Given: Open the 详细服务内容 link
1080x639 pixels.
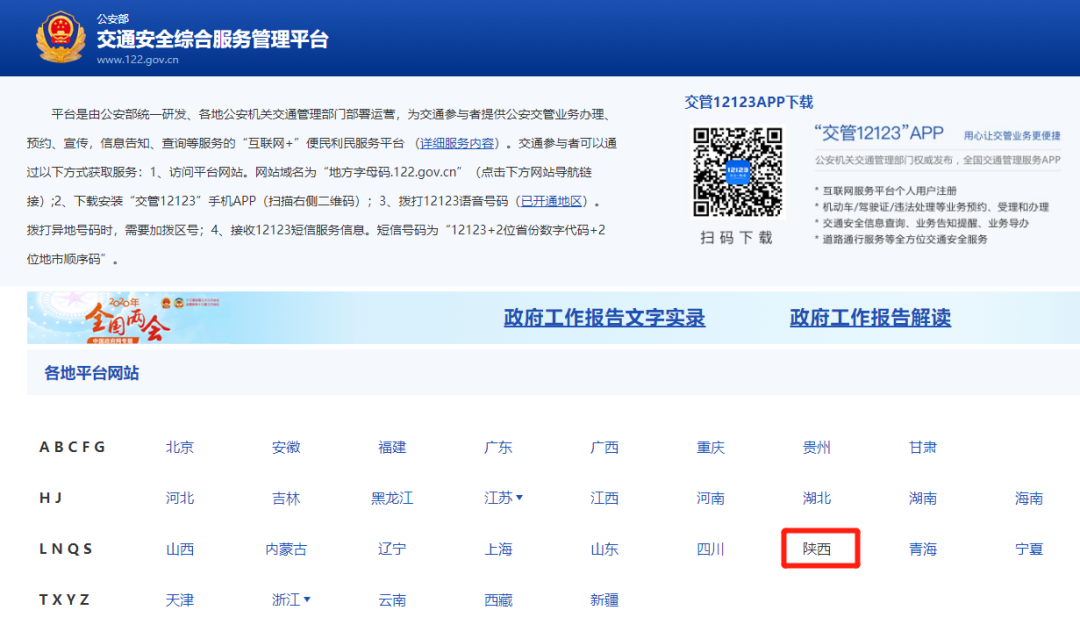Looking at the screenshot, I should pos(455,143).
